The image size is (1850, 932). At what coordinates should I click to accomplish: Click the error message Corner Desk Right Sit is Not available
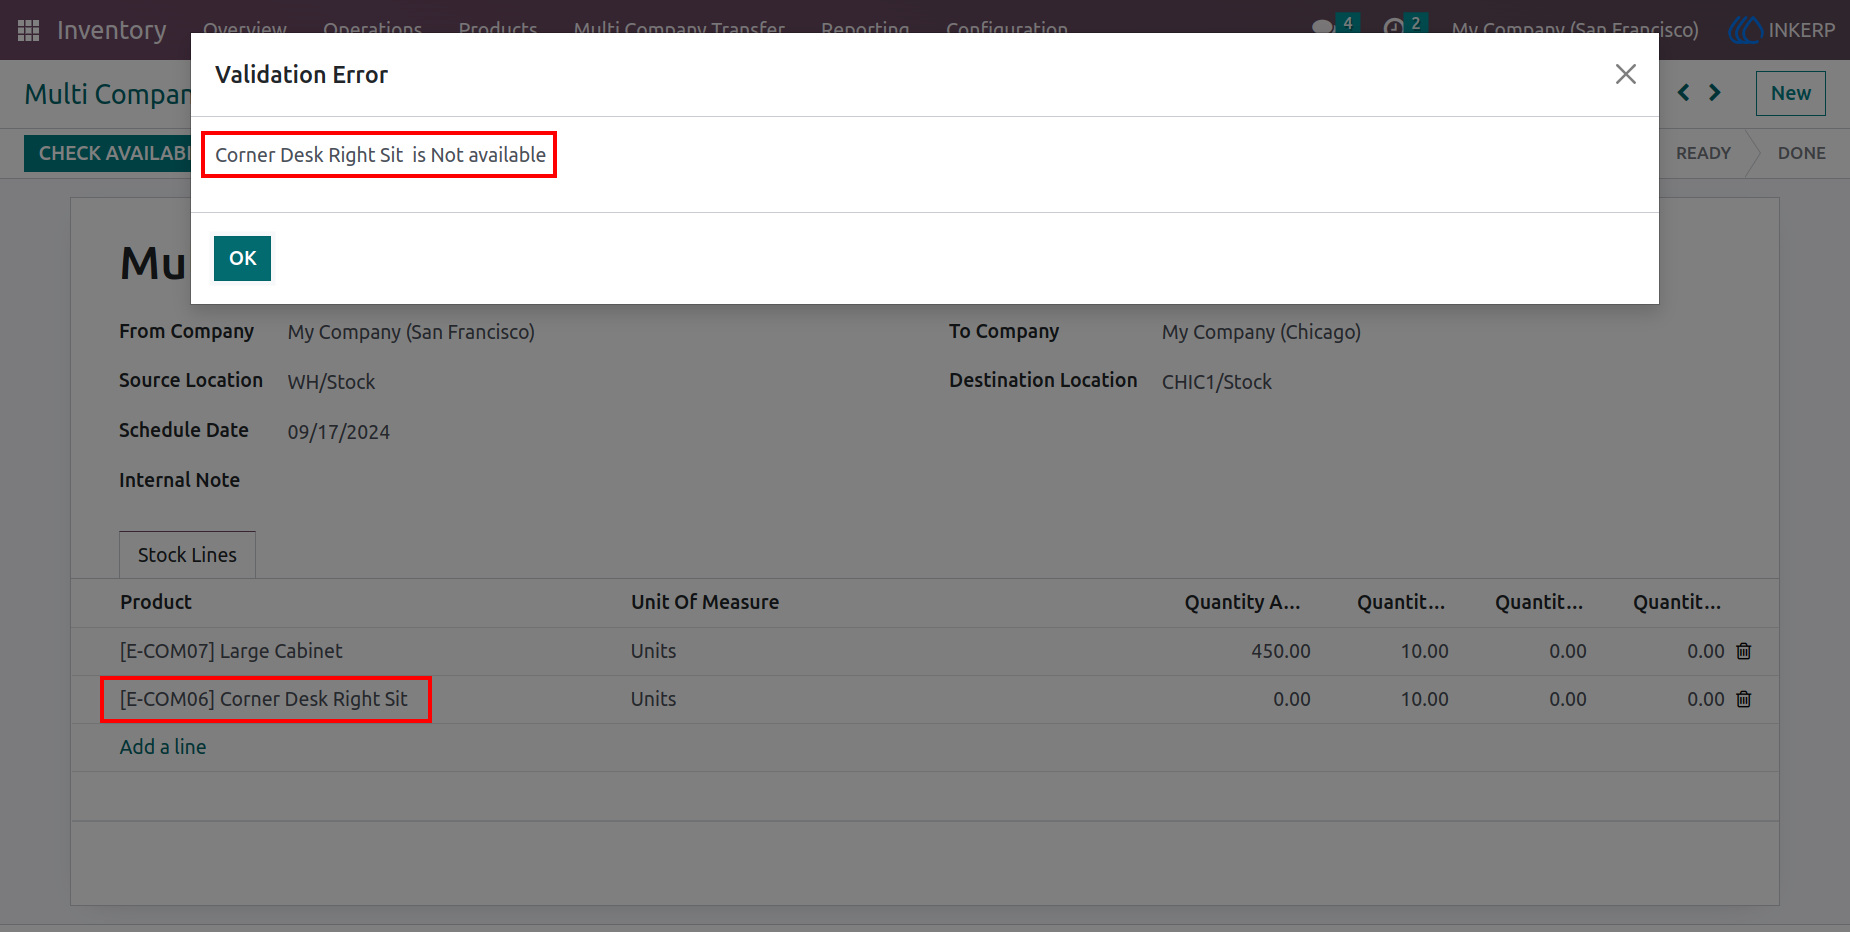[380, 155]
